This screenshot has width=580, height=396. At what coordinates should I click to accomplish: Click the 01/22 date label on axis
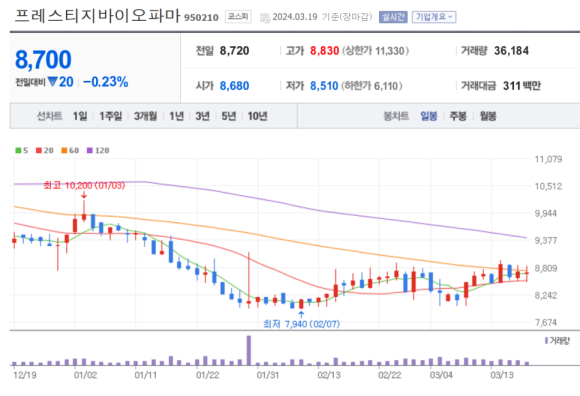(208, 375)
